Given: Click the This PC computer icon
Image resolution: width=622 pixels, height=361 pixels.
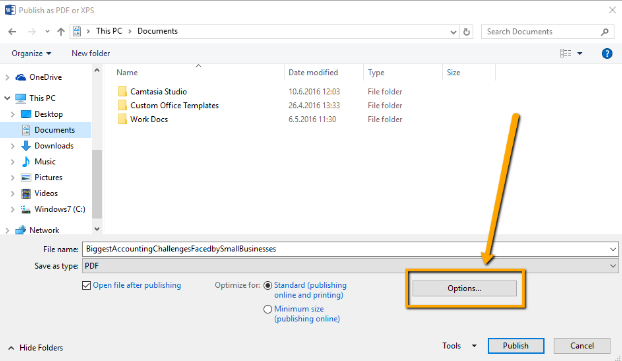Looking at the screenshot, I should pyautogui.click(x=21, y=98).
